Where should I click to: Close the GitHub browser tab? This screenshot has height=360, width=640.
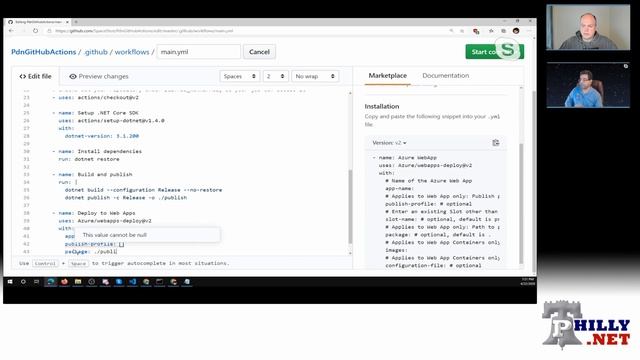pos(67,22)
